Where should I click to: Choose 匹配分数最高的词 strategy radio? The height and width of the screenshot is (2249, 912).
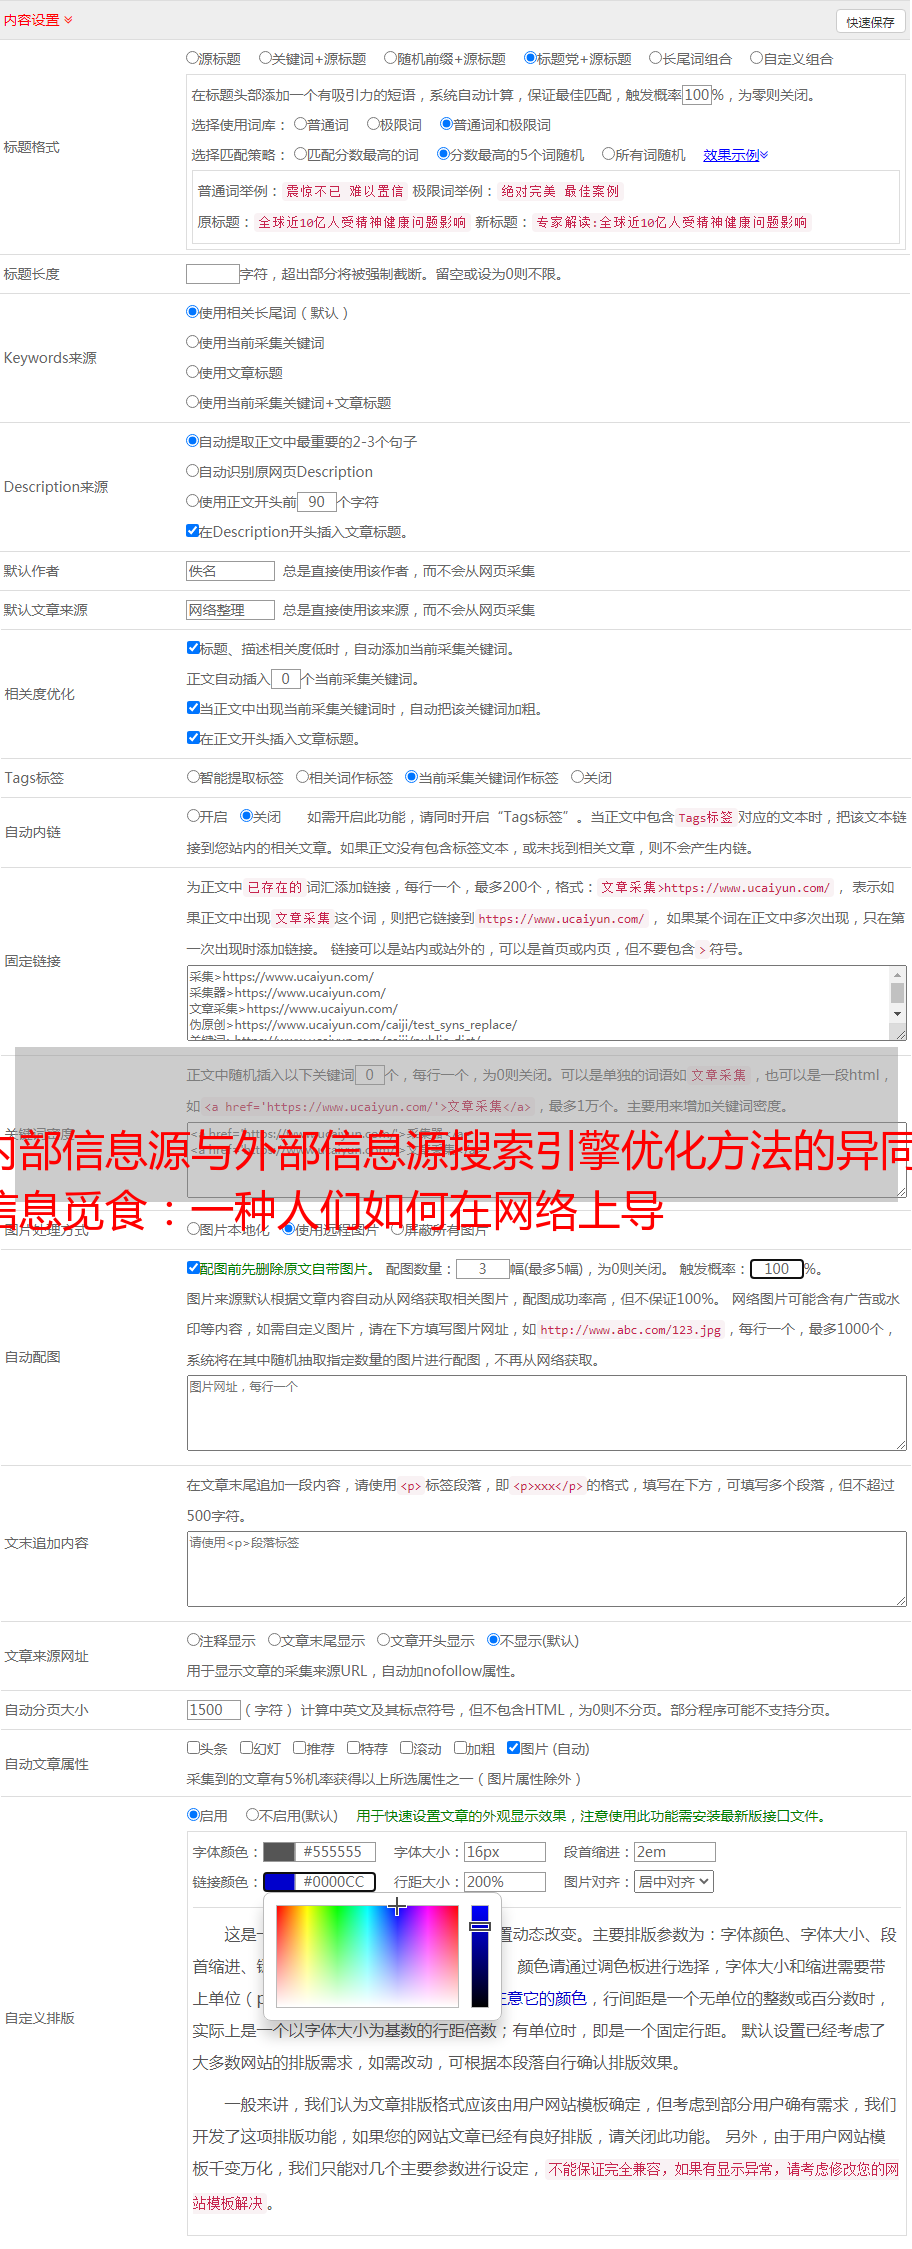[300, 154]
